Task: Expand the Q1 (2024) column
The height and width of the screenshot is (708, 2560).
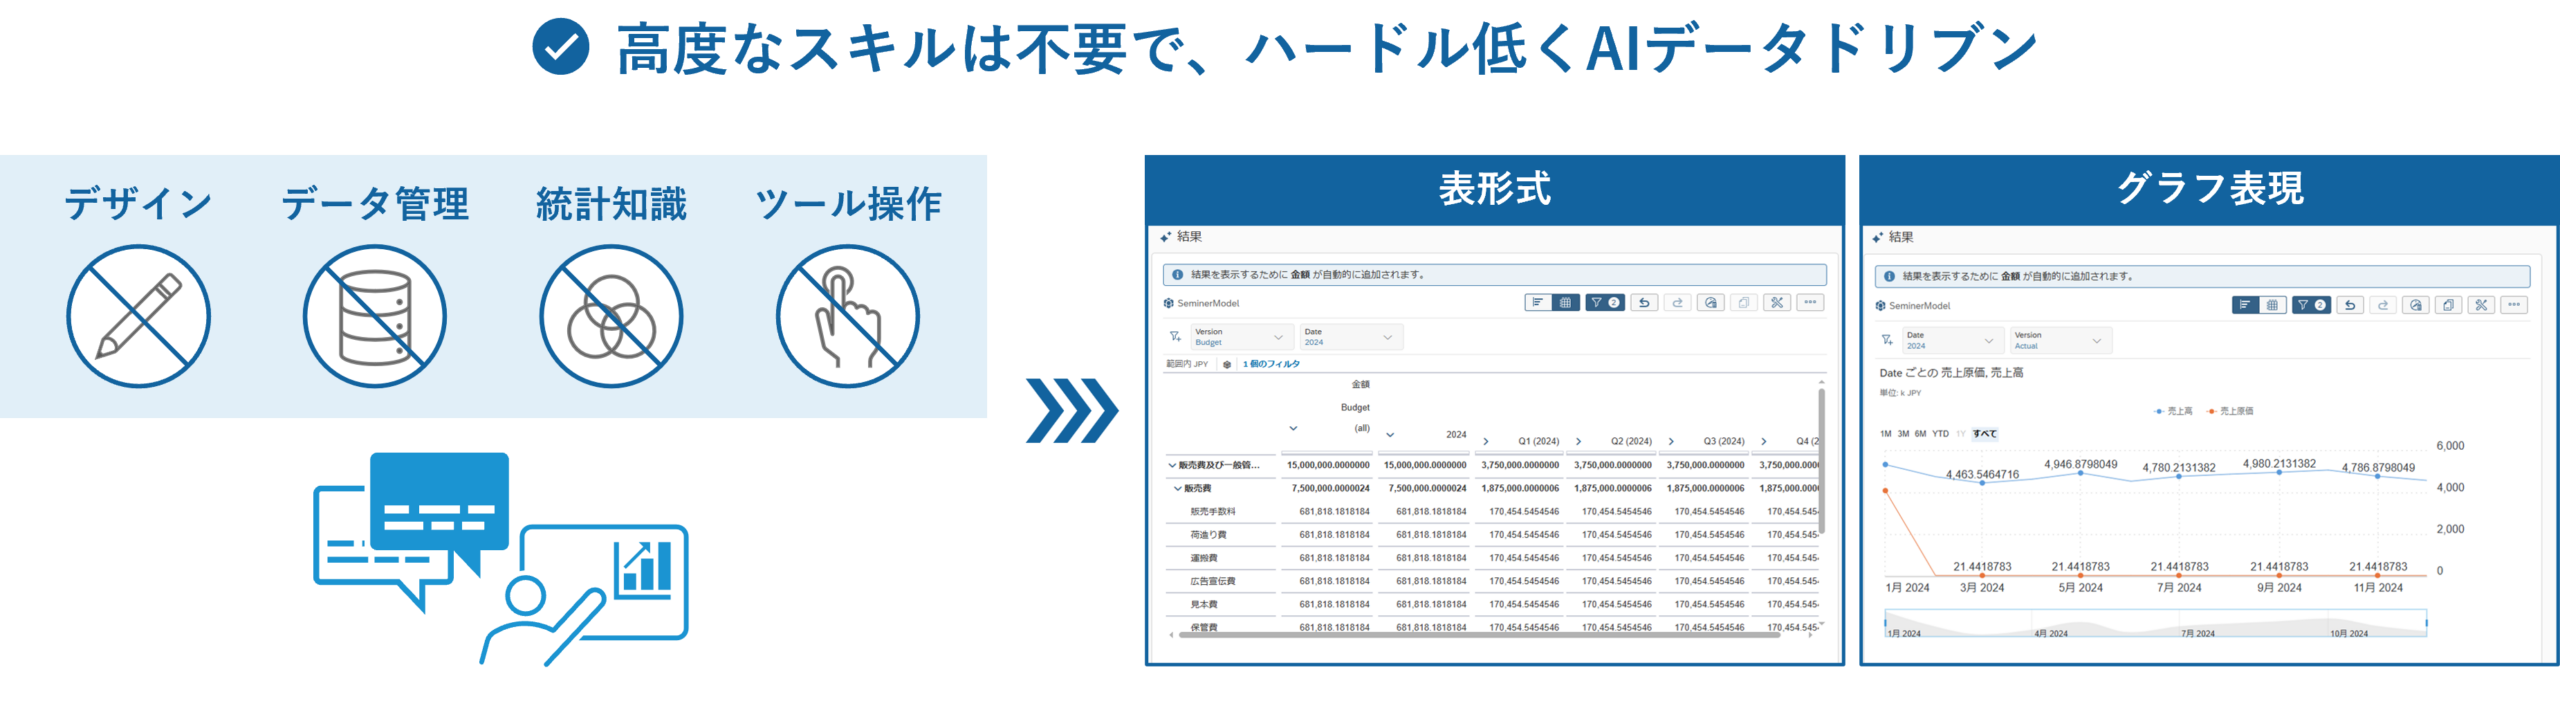Action: (x=1486, y=441)
